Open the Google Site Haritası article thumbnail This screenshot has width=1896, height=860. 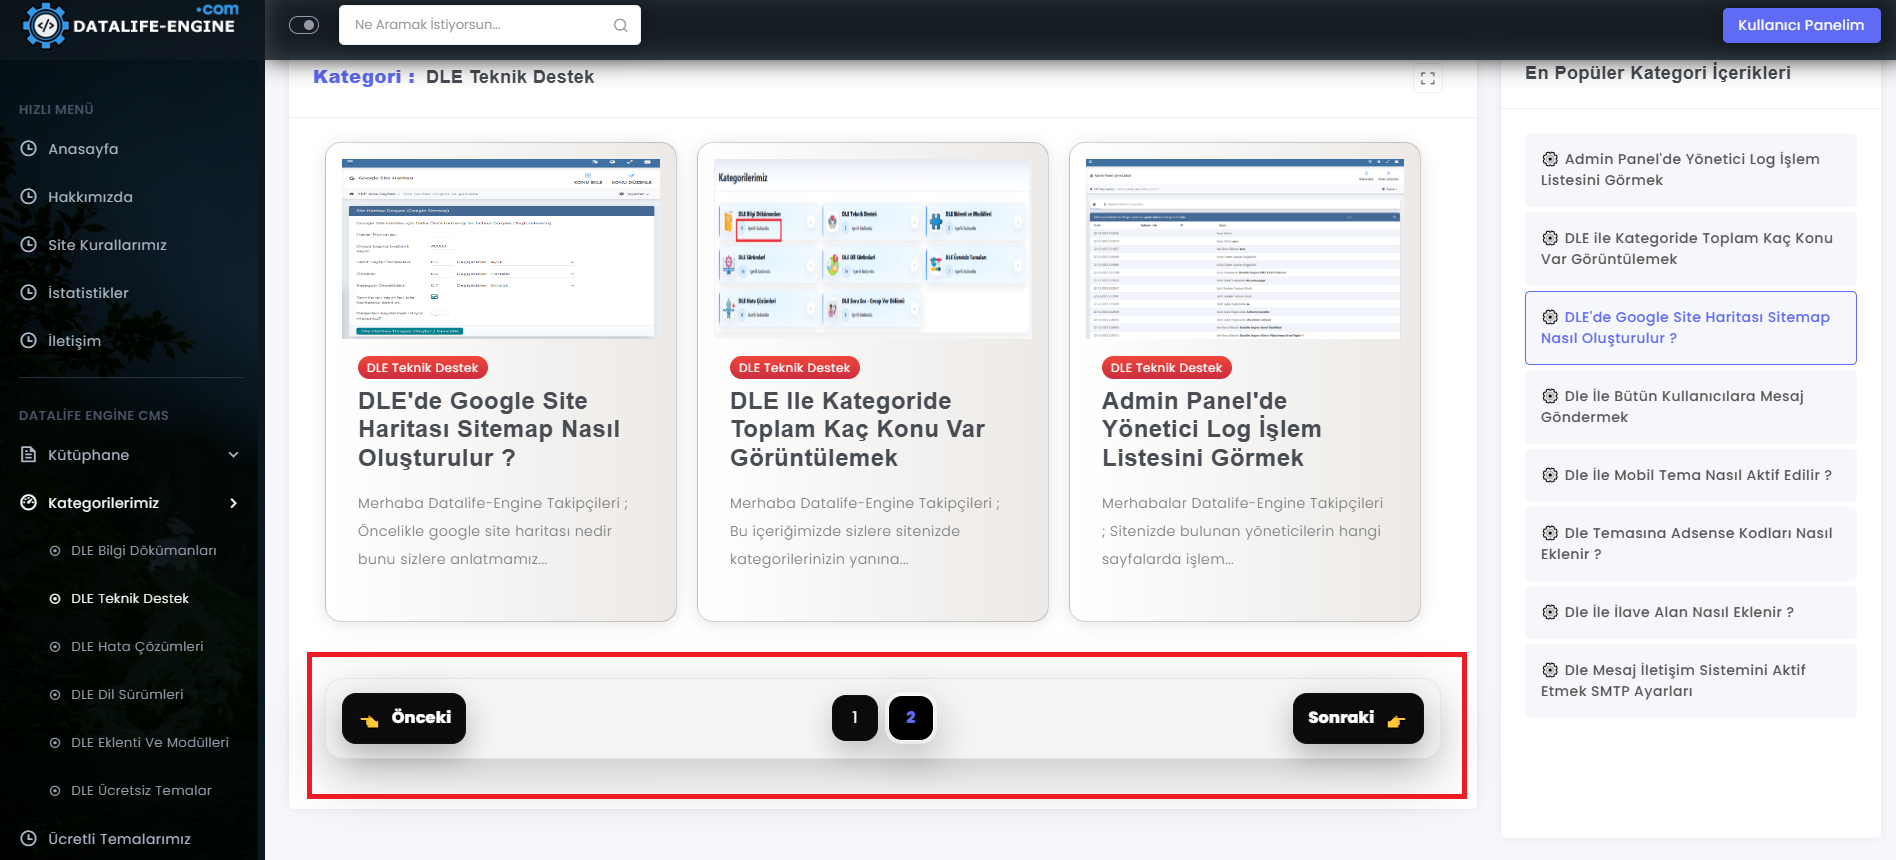[500, 248]
